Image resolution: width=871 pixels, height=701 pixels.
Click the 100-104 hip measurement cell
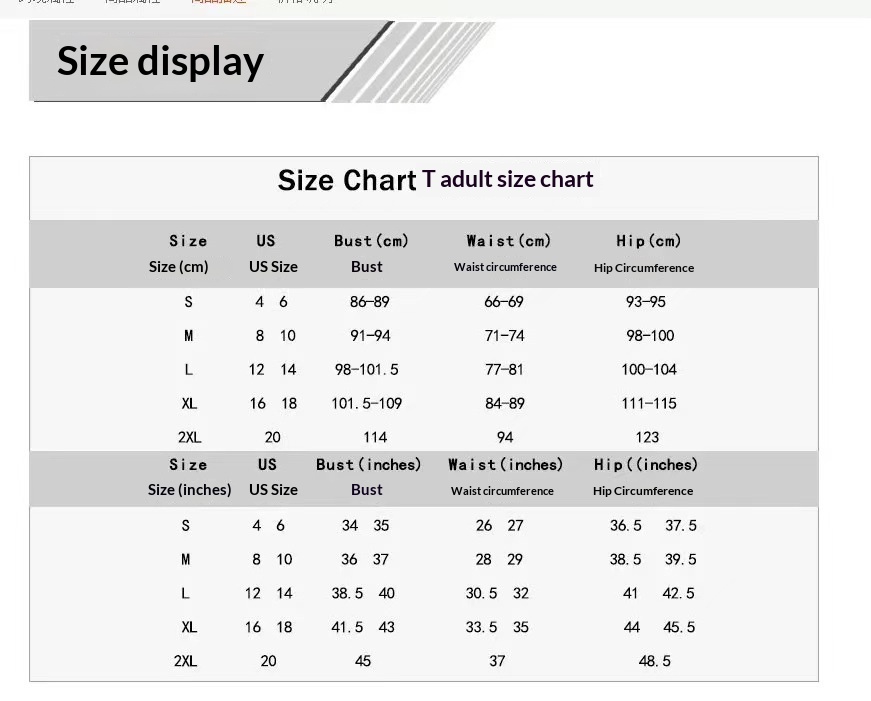coord(648,370)
